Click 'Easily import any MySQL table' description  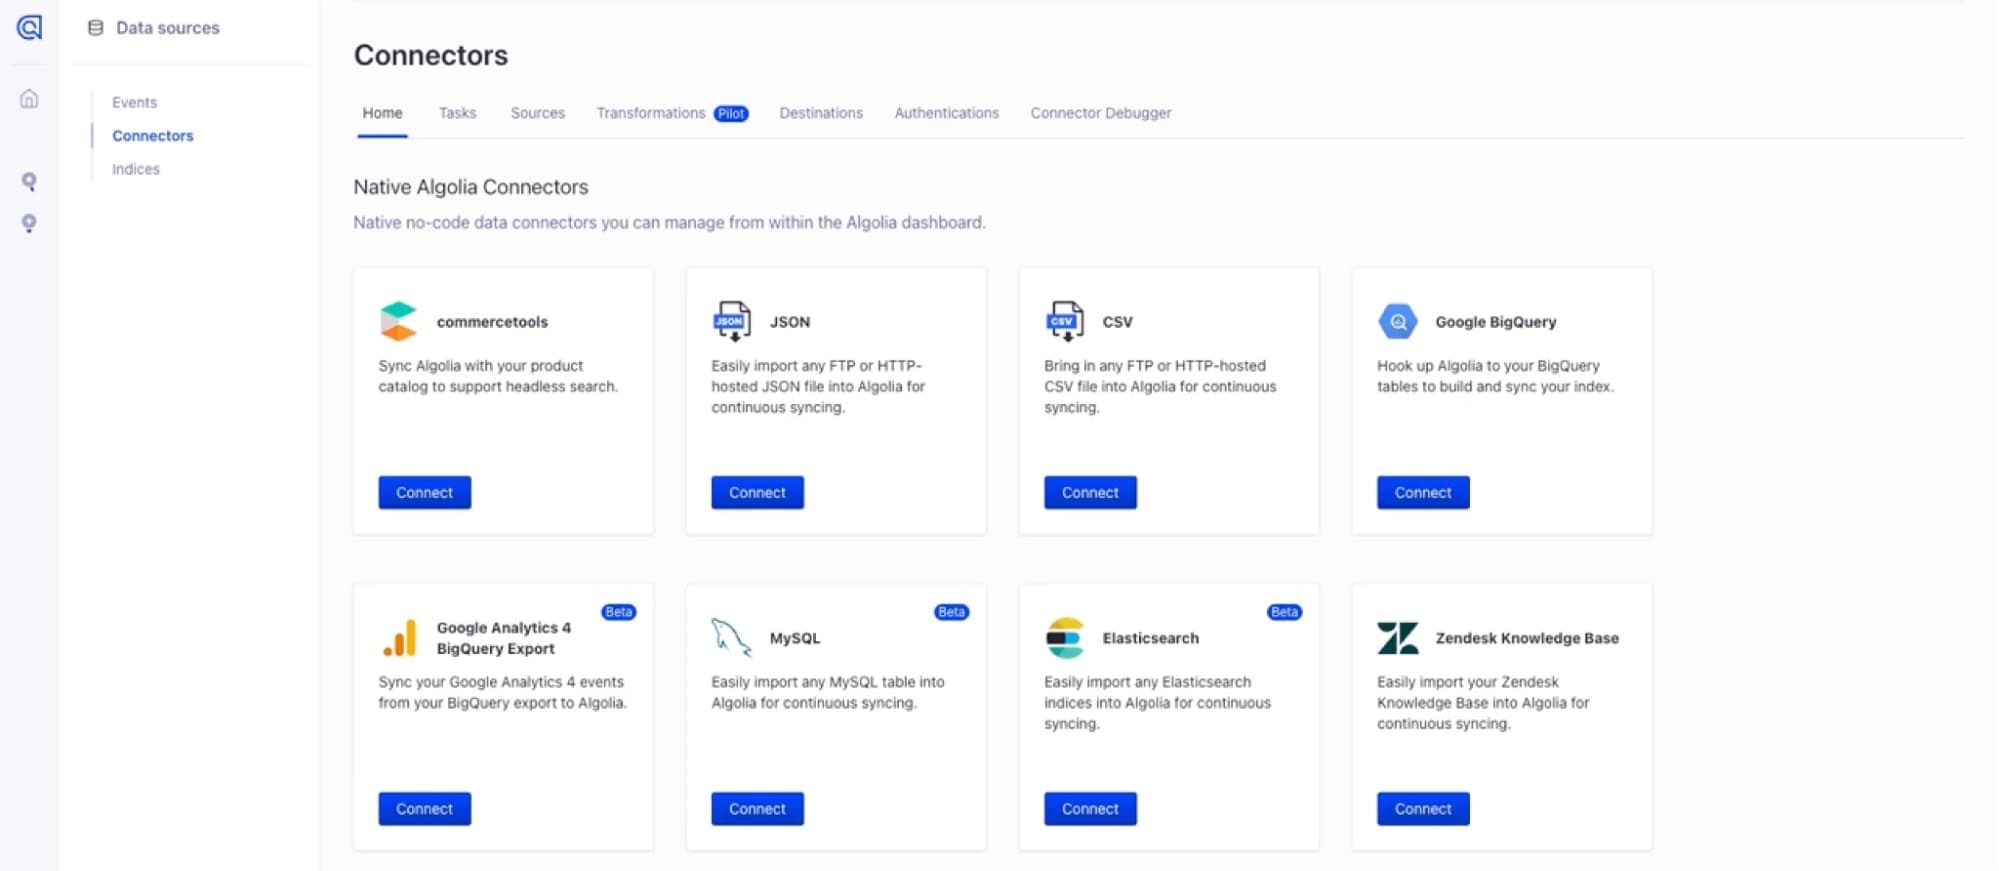click(x=828, y=692)
